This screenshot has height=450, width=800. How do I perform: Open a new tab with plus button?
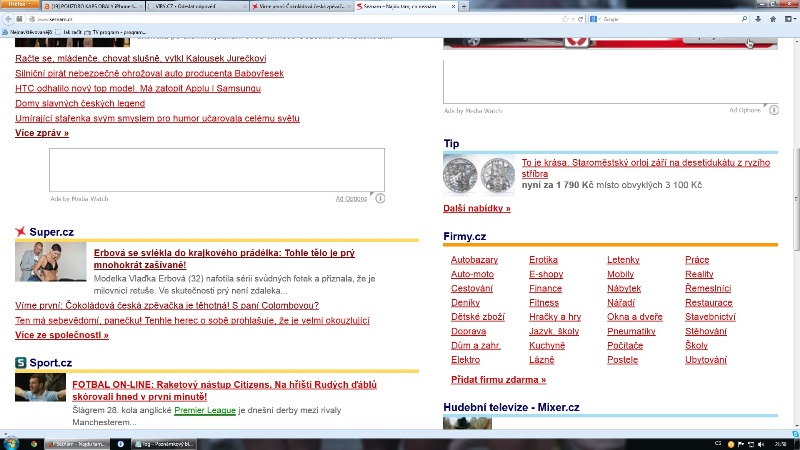click(464, 6)
